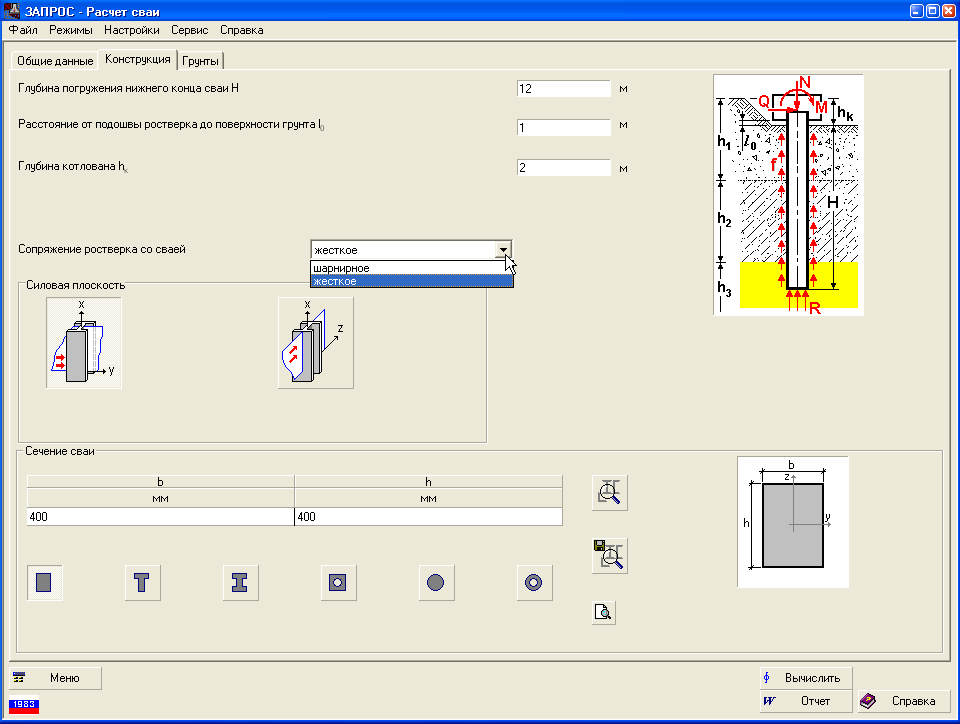Collapse the Сопряжение ростверка dropdown arrow

coord(503,250)
